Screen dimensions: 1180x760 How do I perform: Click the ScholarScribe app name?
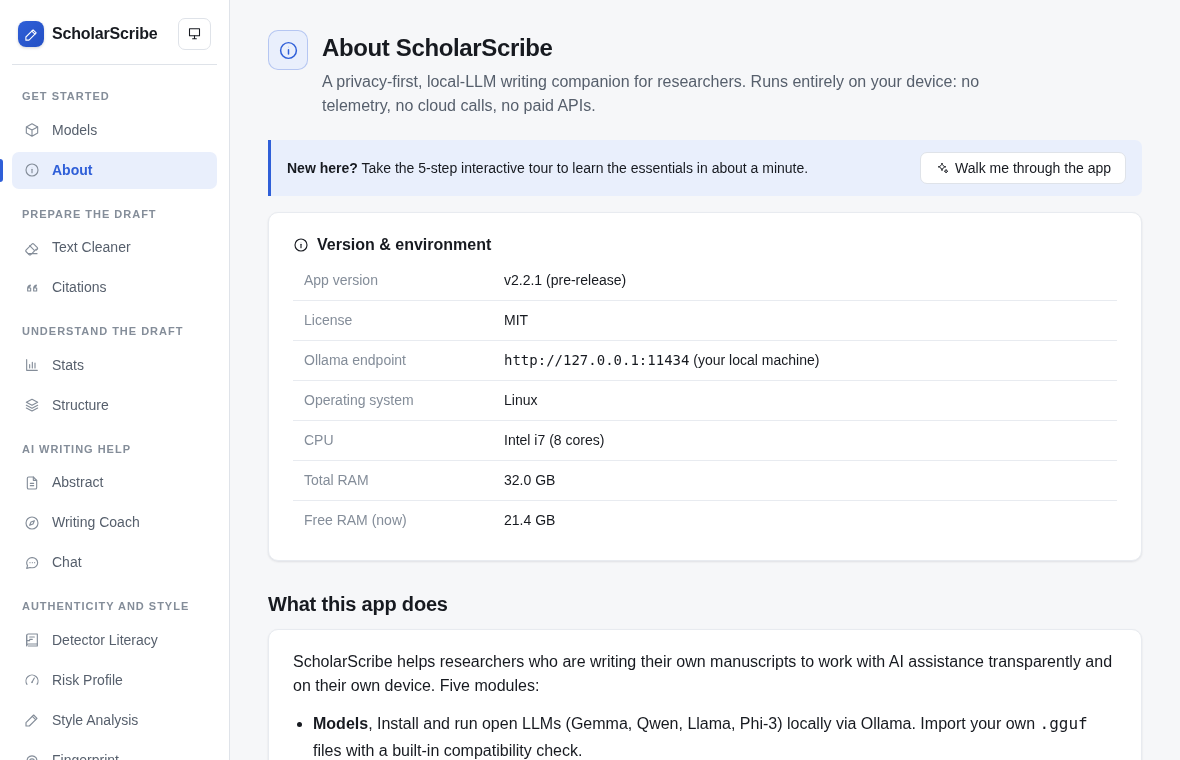click(105, 34)
